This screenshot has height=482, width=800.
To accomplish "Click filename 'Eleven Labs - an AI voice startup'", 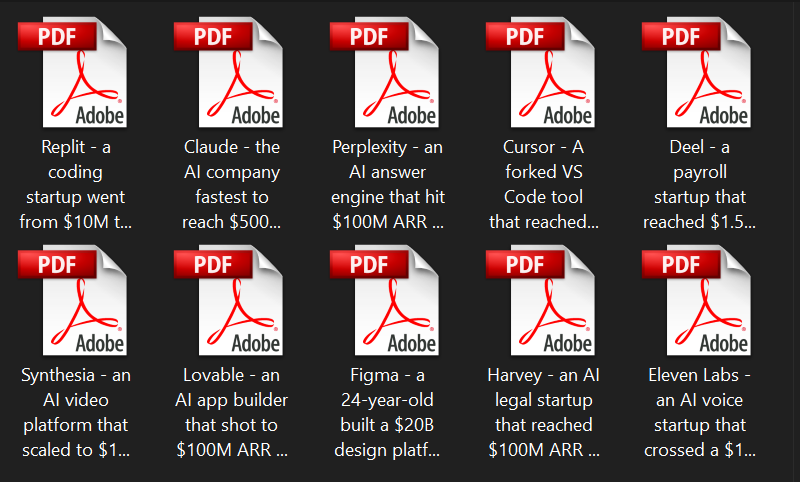I will click(699, 413).
